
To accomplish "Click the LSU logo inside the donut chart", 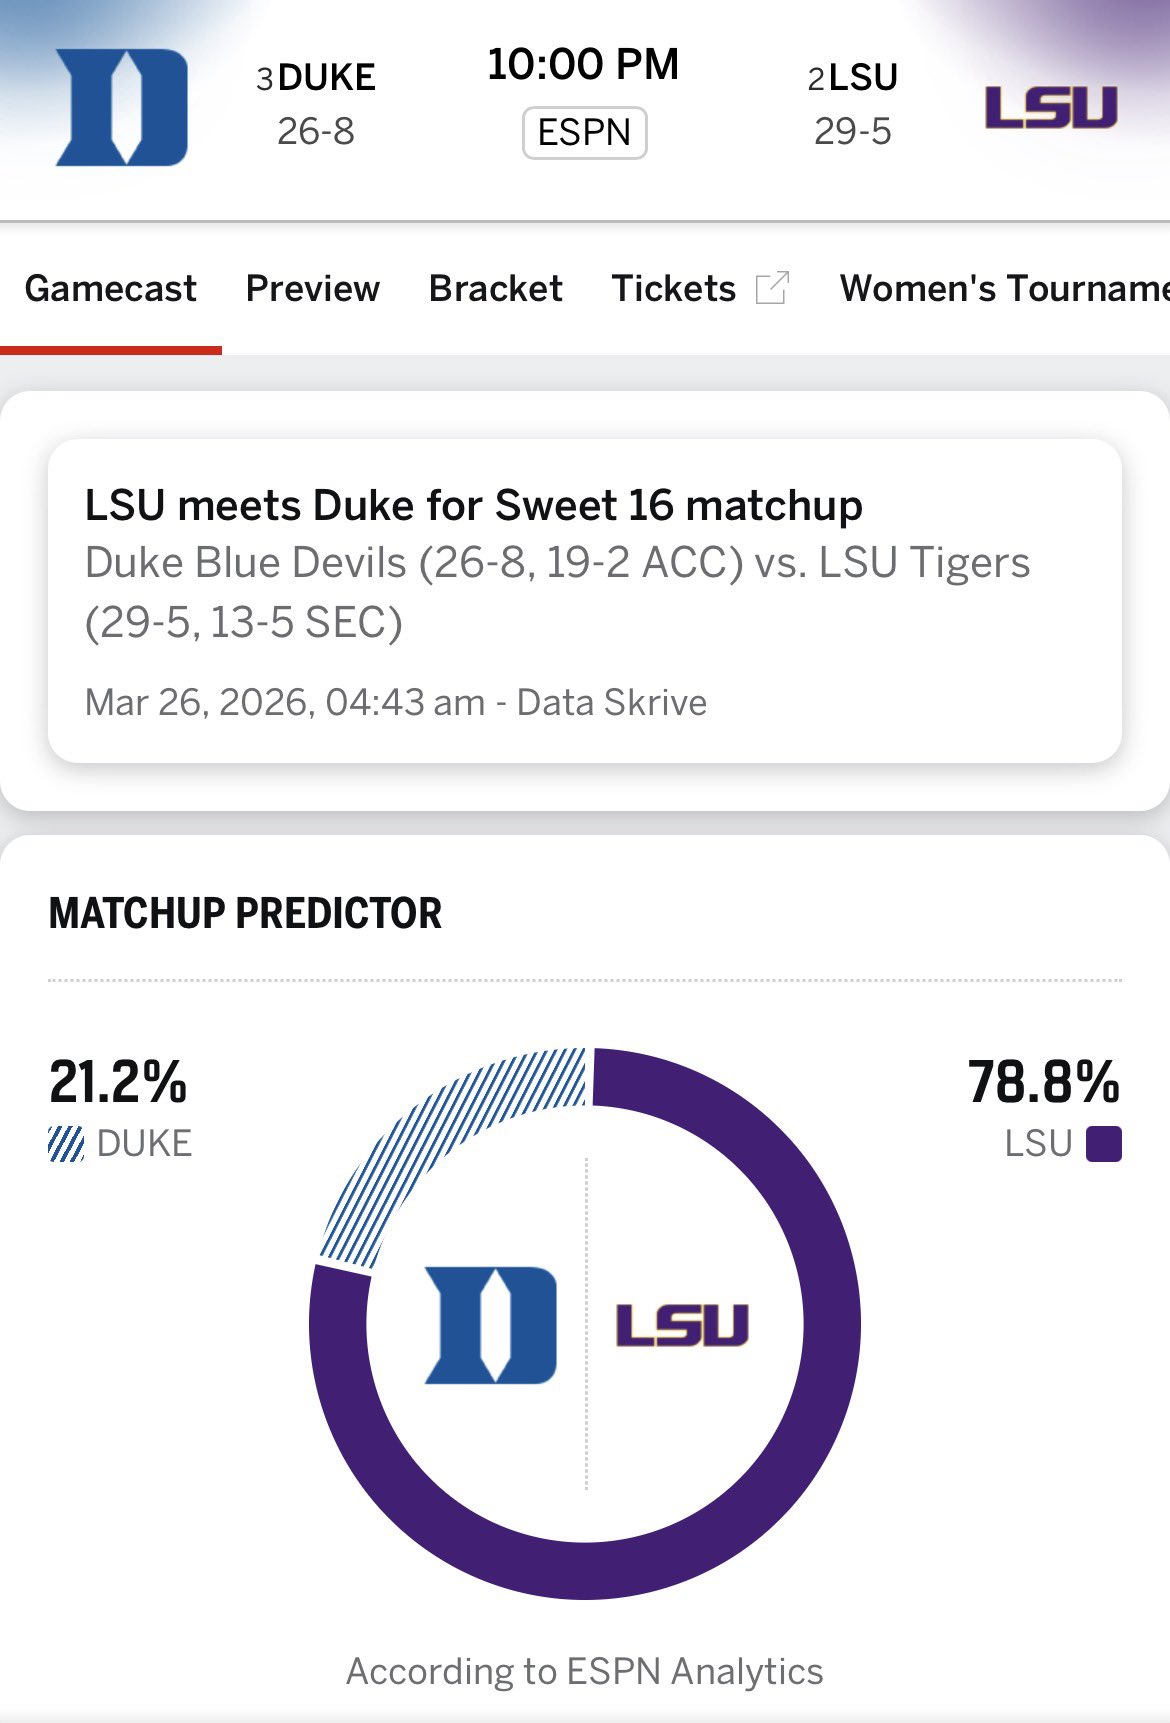I will pyautogui.click(x=682, y=1325).
